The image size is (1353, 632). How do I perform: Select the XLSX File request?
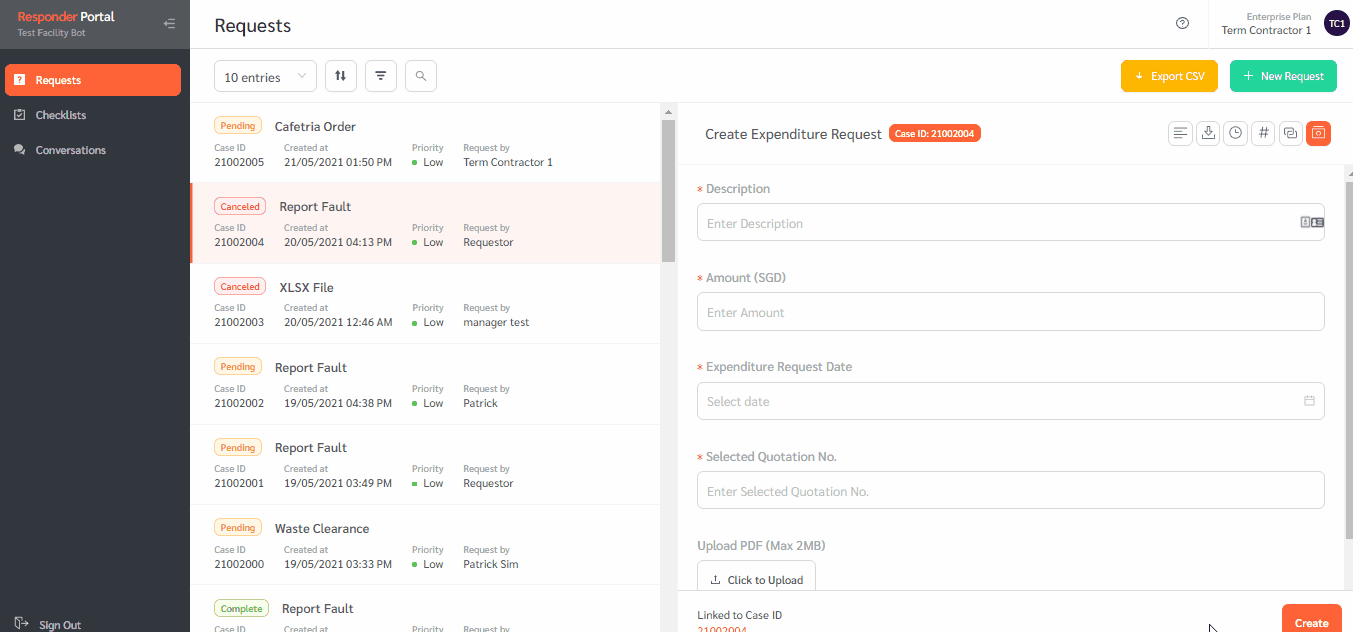(x=425, y=304)
